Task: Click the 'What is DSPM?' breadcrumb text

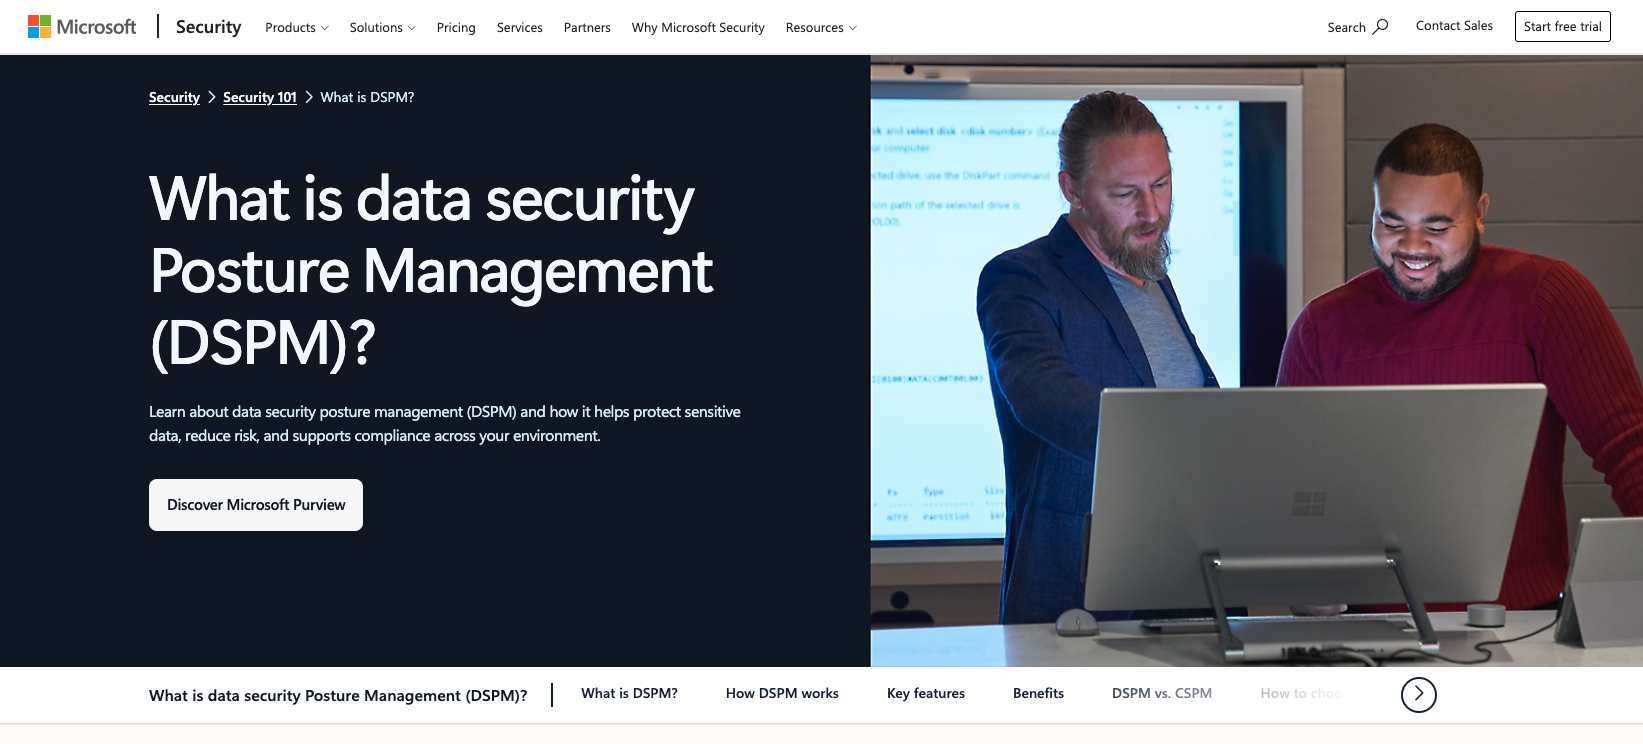Action: point(367,97)
